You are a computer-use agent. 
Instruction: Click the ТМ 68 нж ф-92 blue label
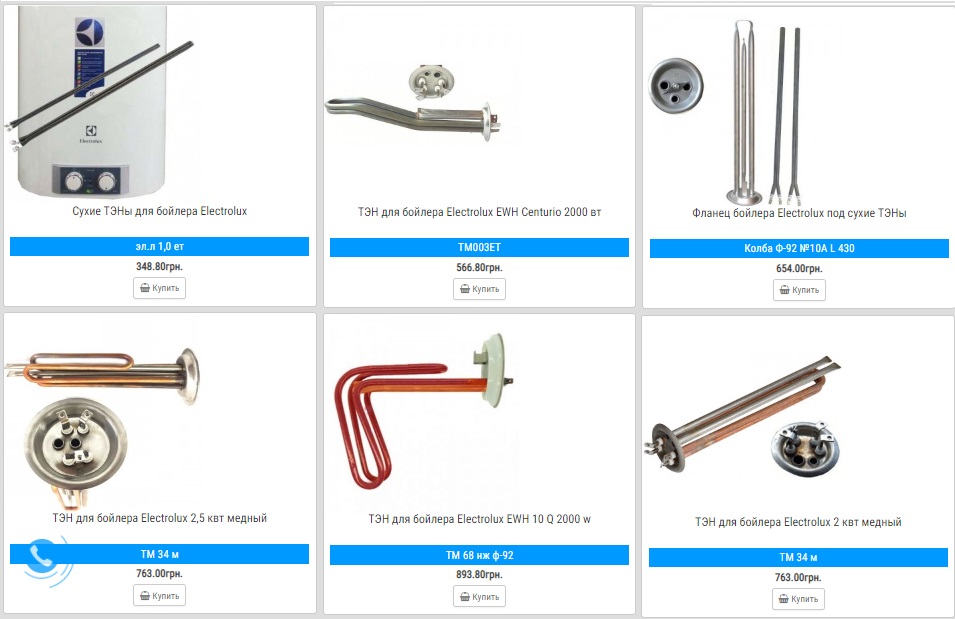(x=479, y=555)
